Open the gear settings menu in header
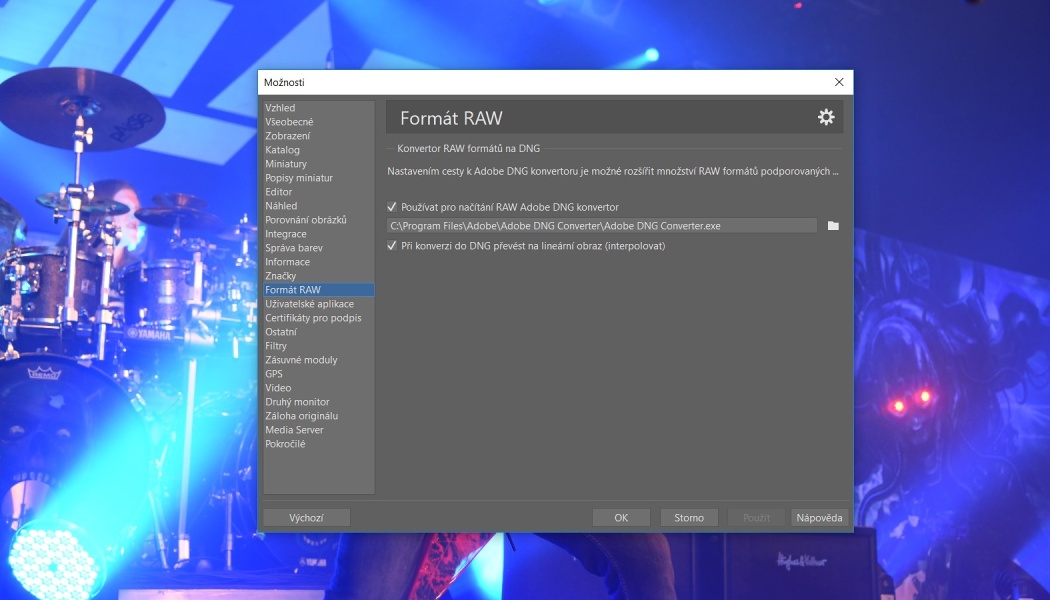The height and width of the screenshot is (600, 1050). [826, 117]
